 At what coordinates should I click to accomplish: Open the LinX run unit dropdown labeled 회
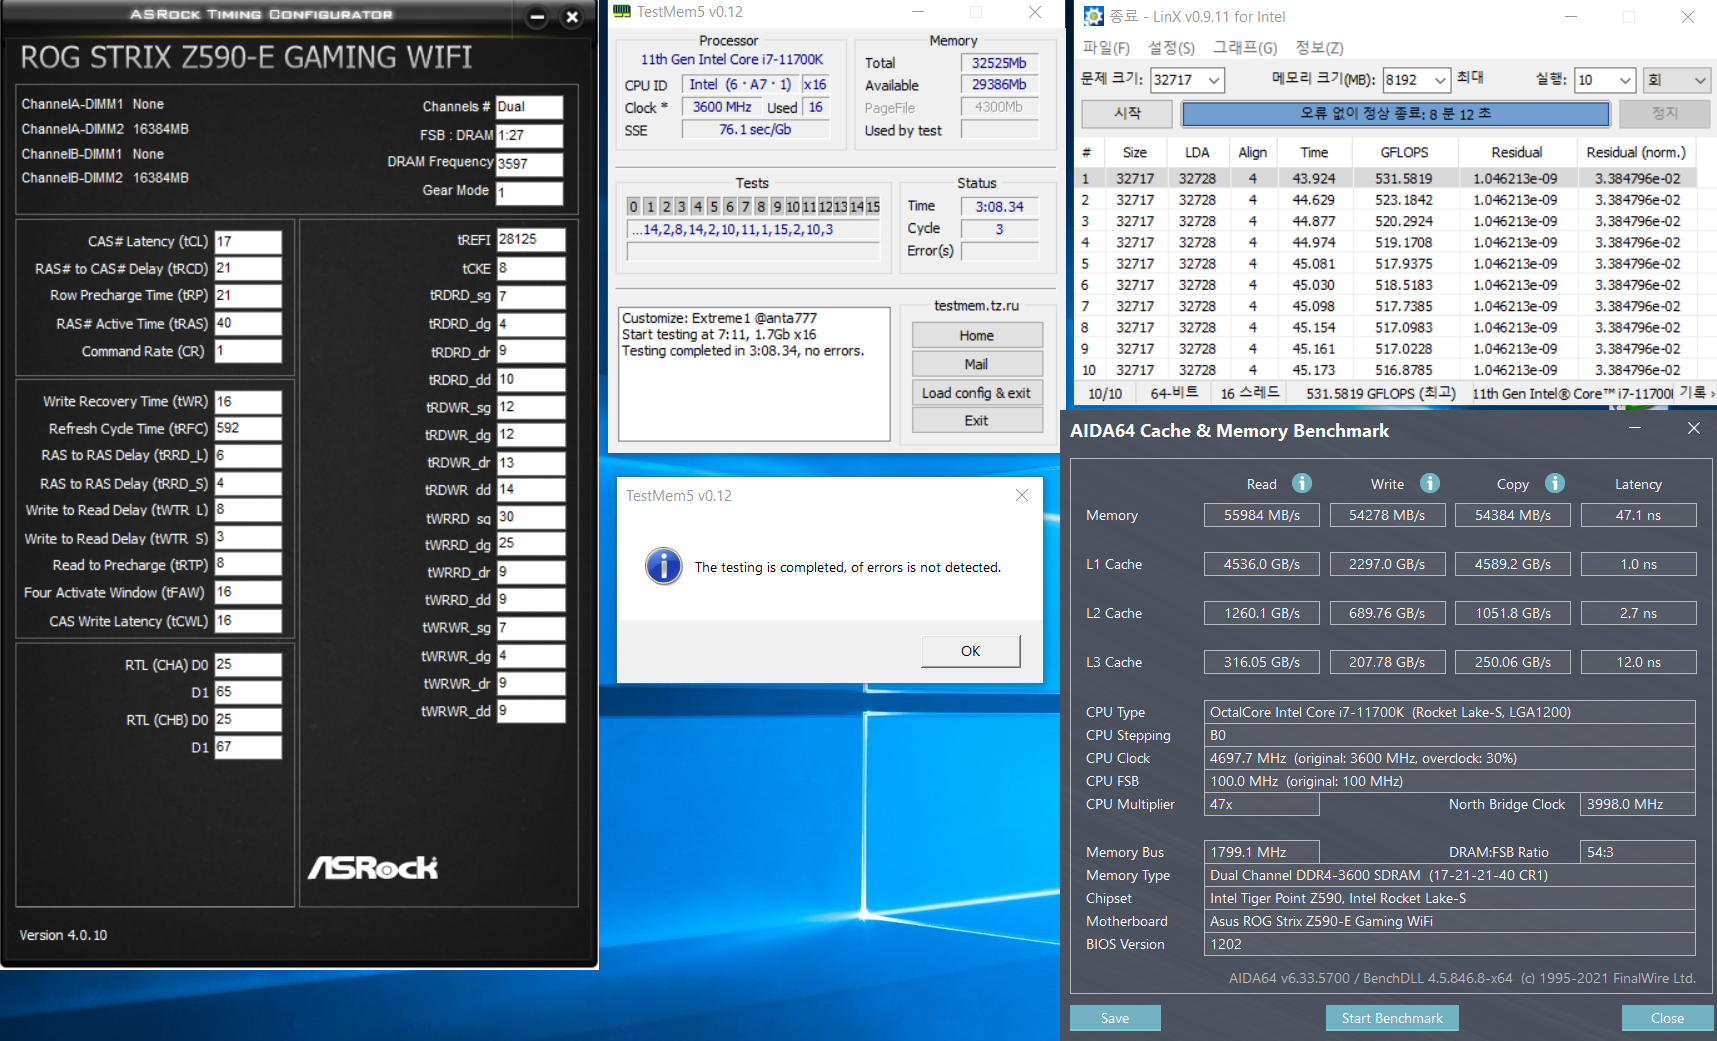(x=1677, y=80)
